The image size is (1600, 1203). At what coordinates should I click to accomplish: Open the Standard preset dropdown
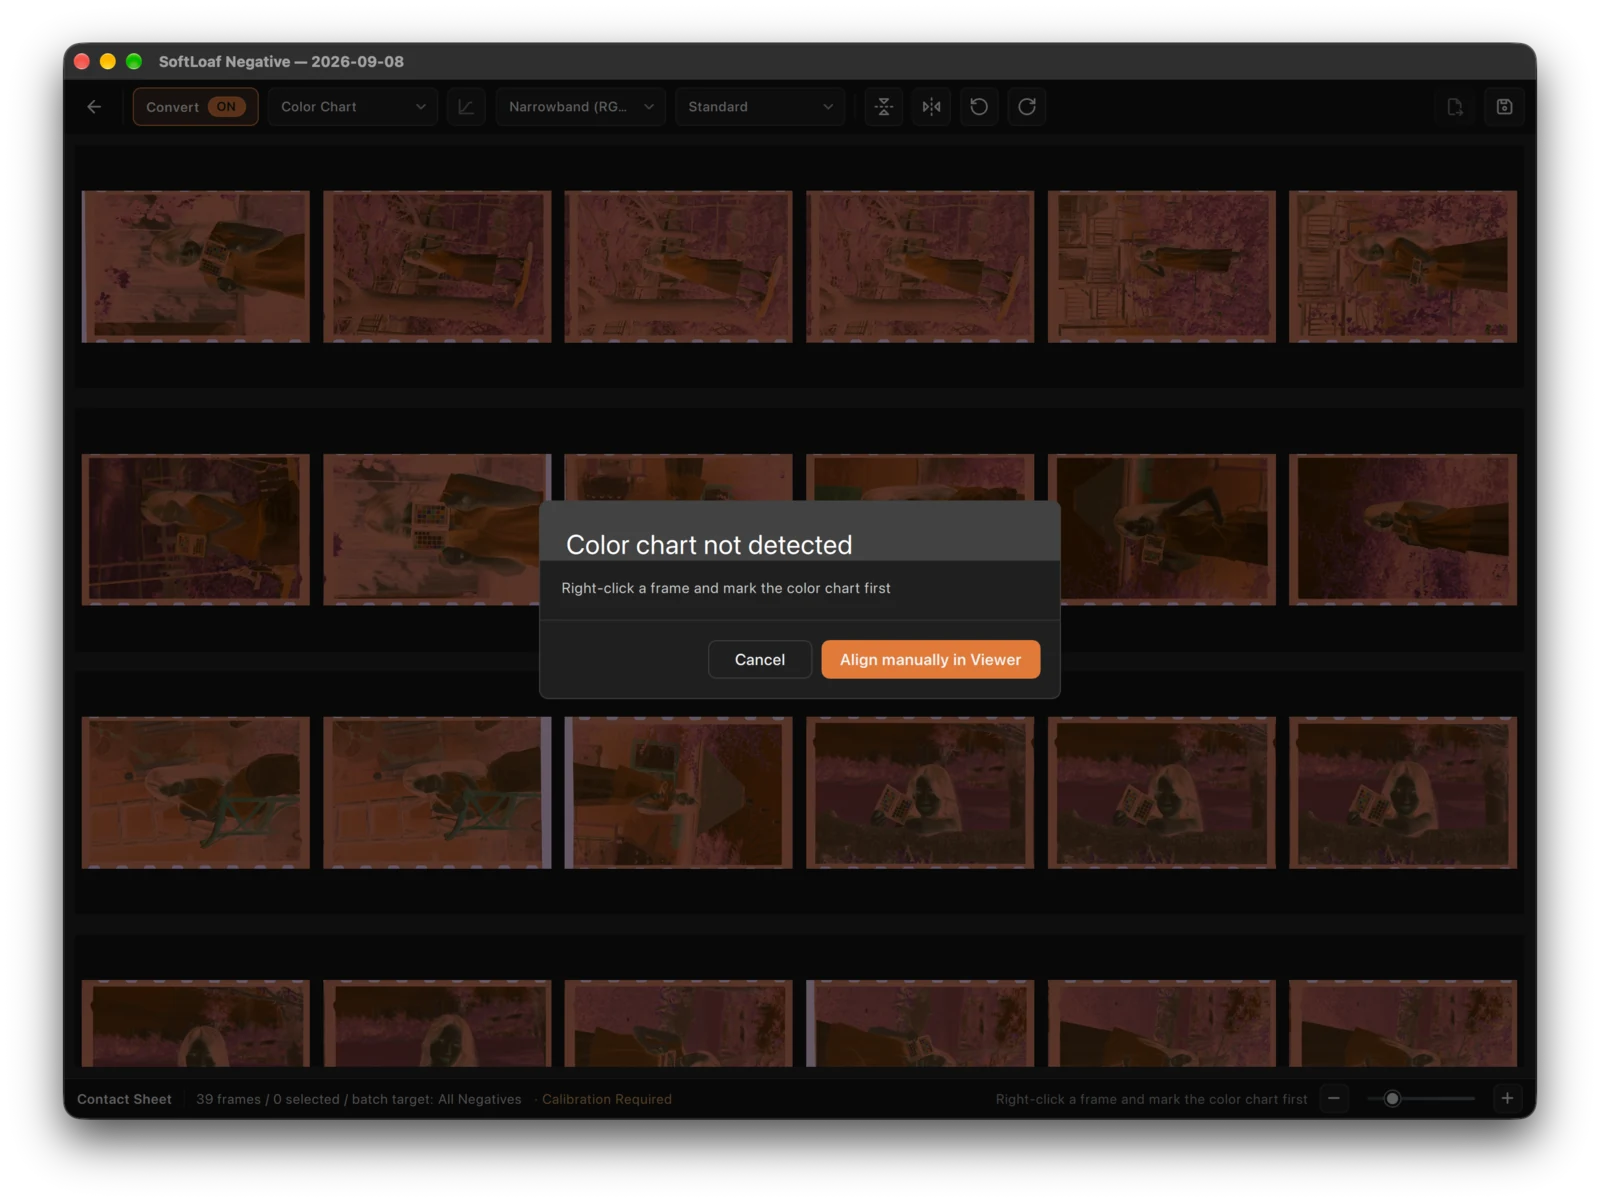pyautogui.click(x=760, y=107)
